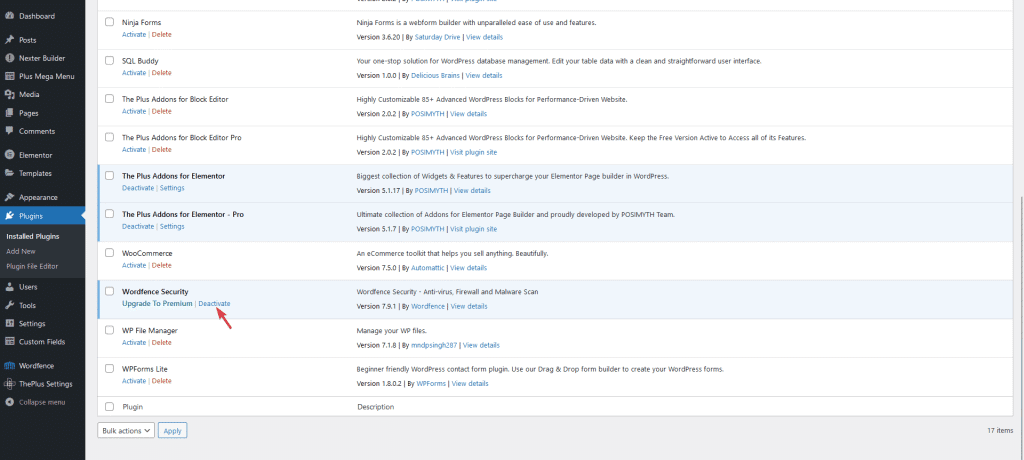Open the Bulk actions dropdown

click(x=126, y=430)
